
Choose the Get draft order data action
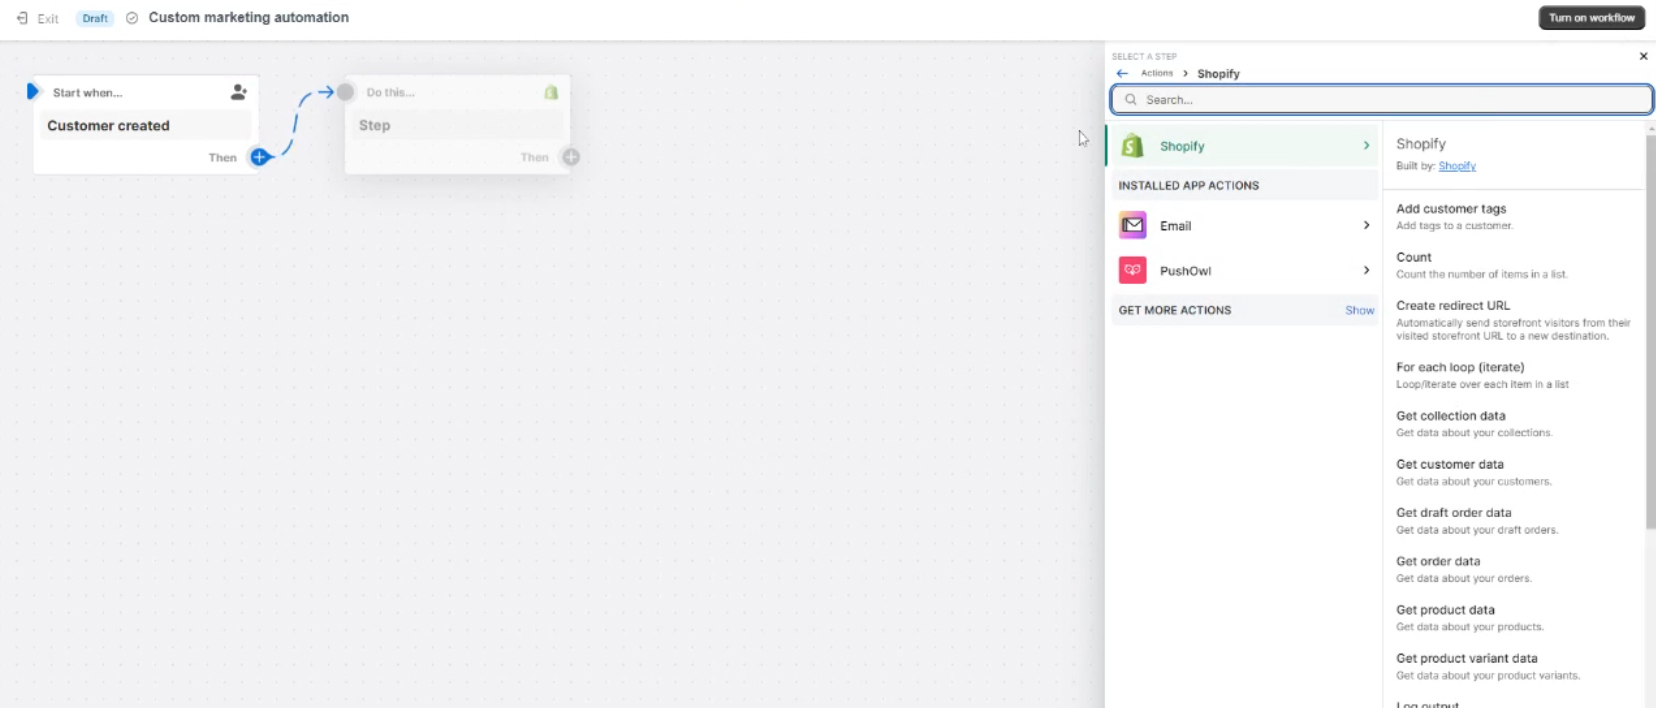pyautogui.click(x=1513, y=520)
